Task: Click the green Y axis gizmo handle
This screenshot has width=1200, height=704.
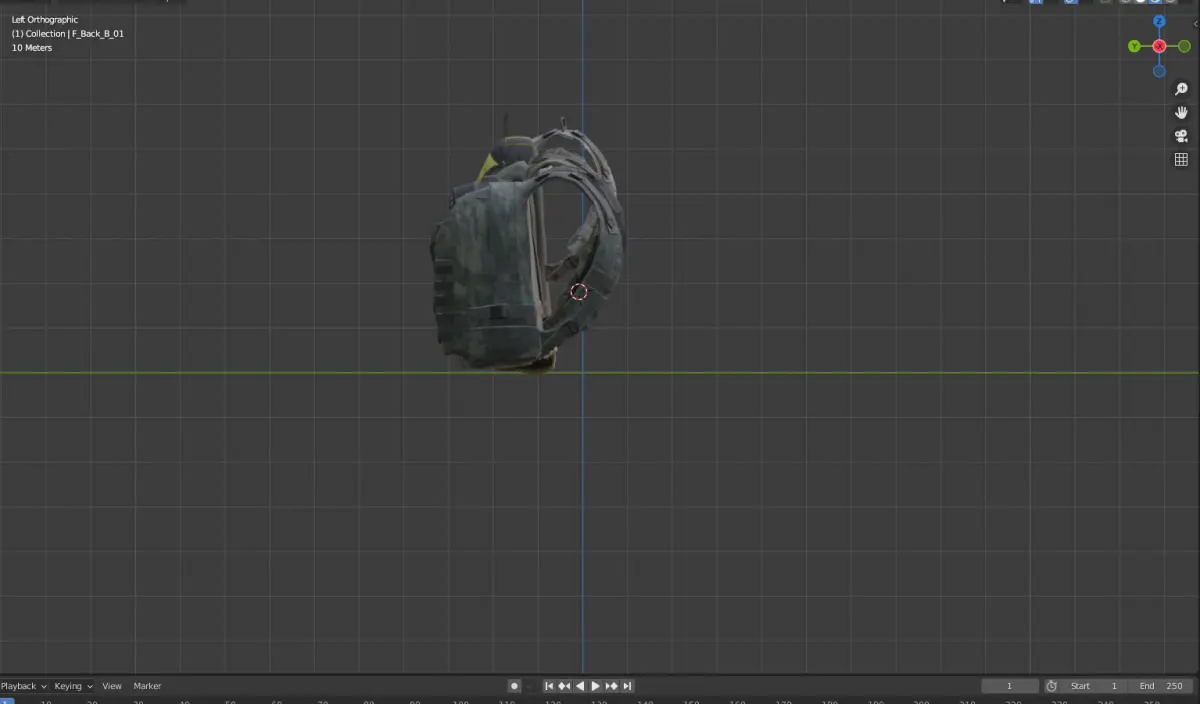Action: pos(1134,46)
